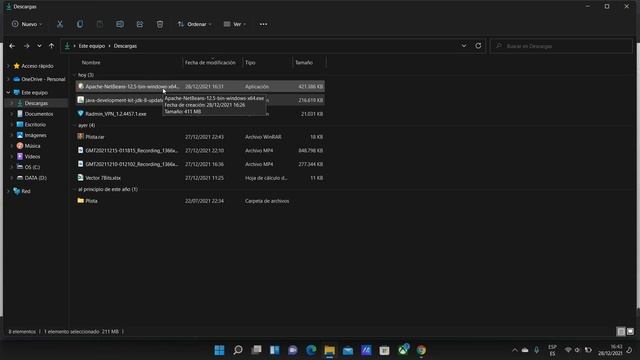Refresh the Descargas folder view
Image resolution: width=640 pixels, height=360 pixels.
[x=478, y=46]
